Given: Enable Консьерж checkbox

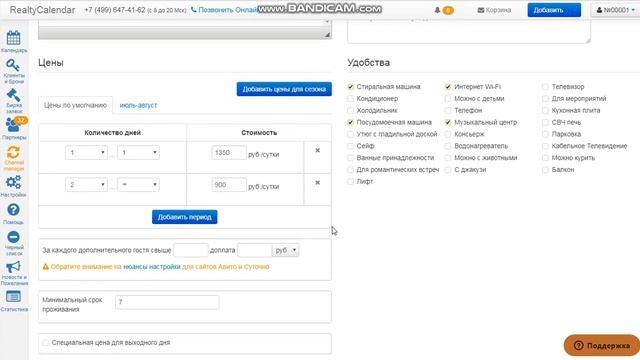Looking at the screenshot, I should tap(448, 134).
